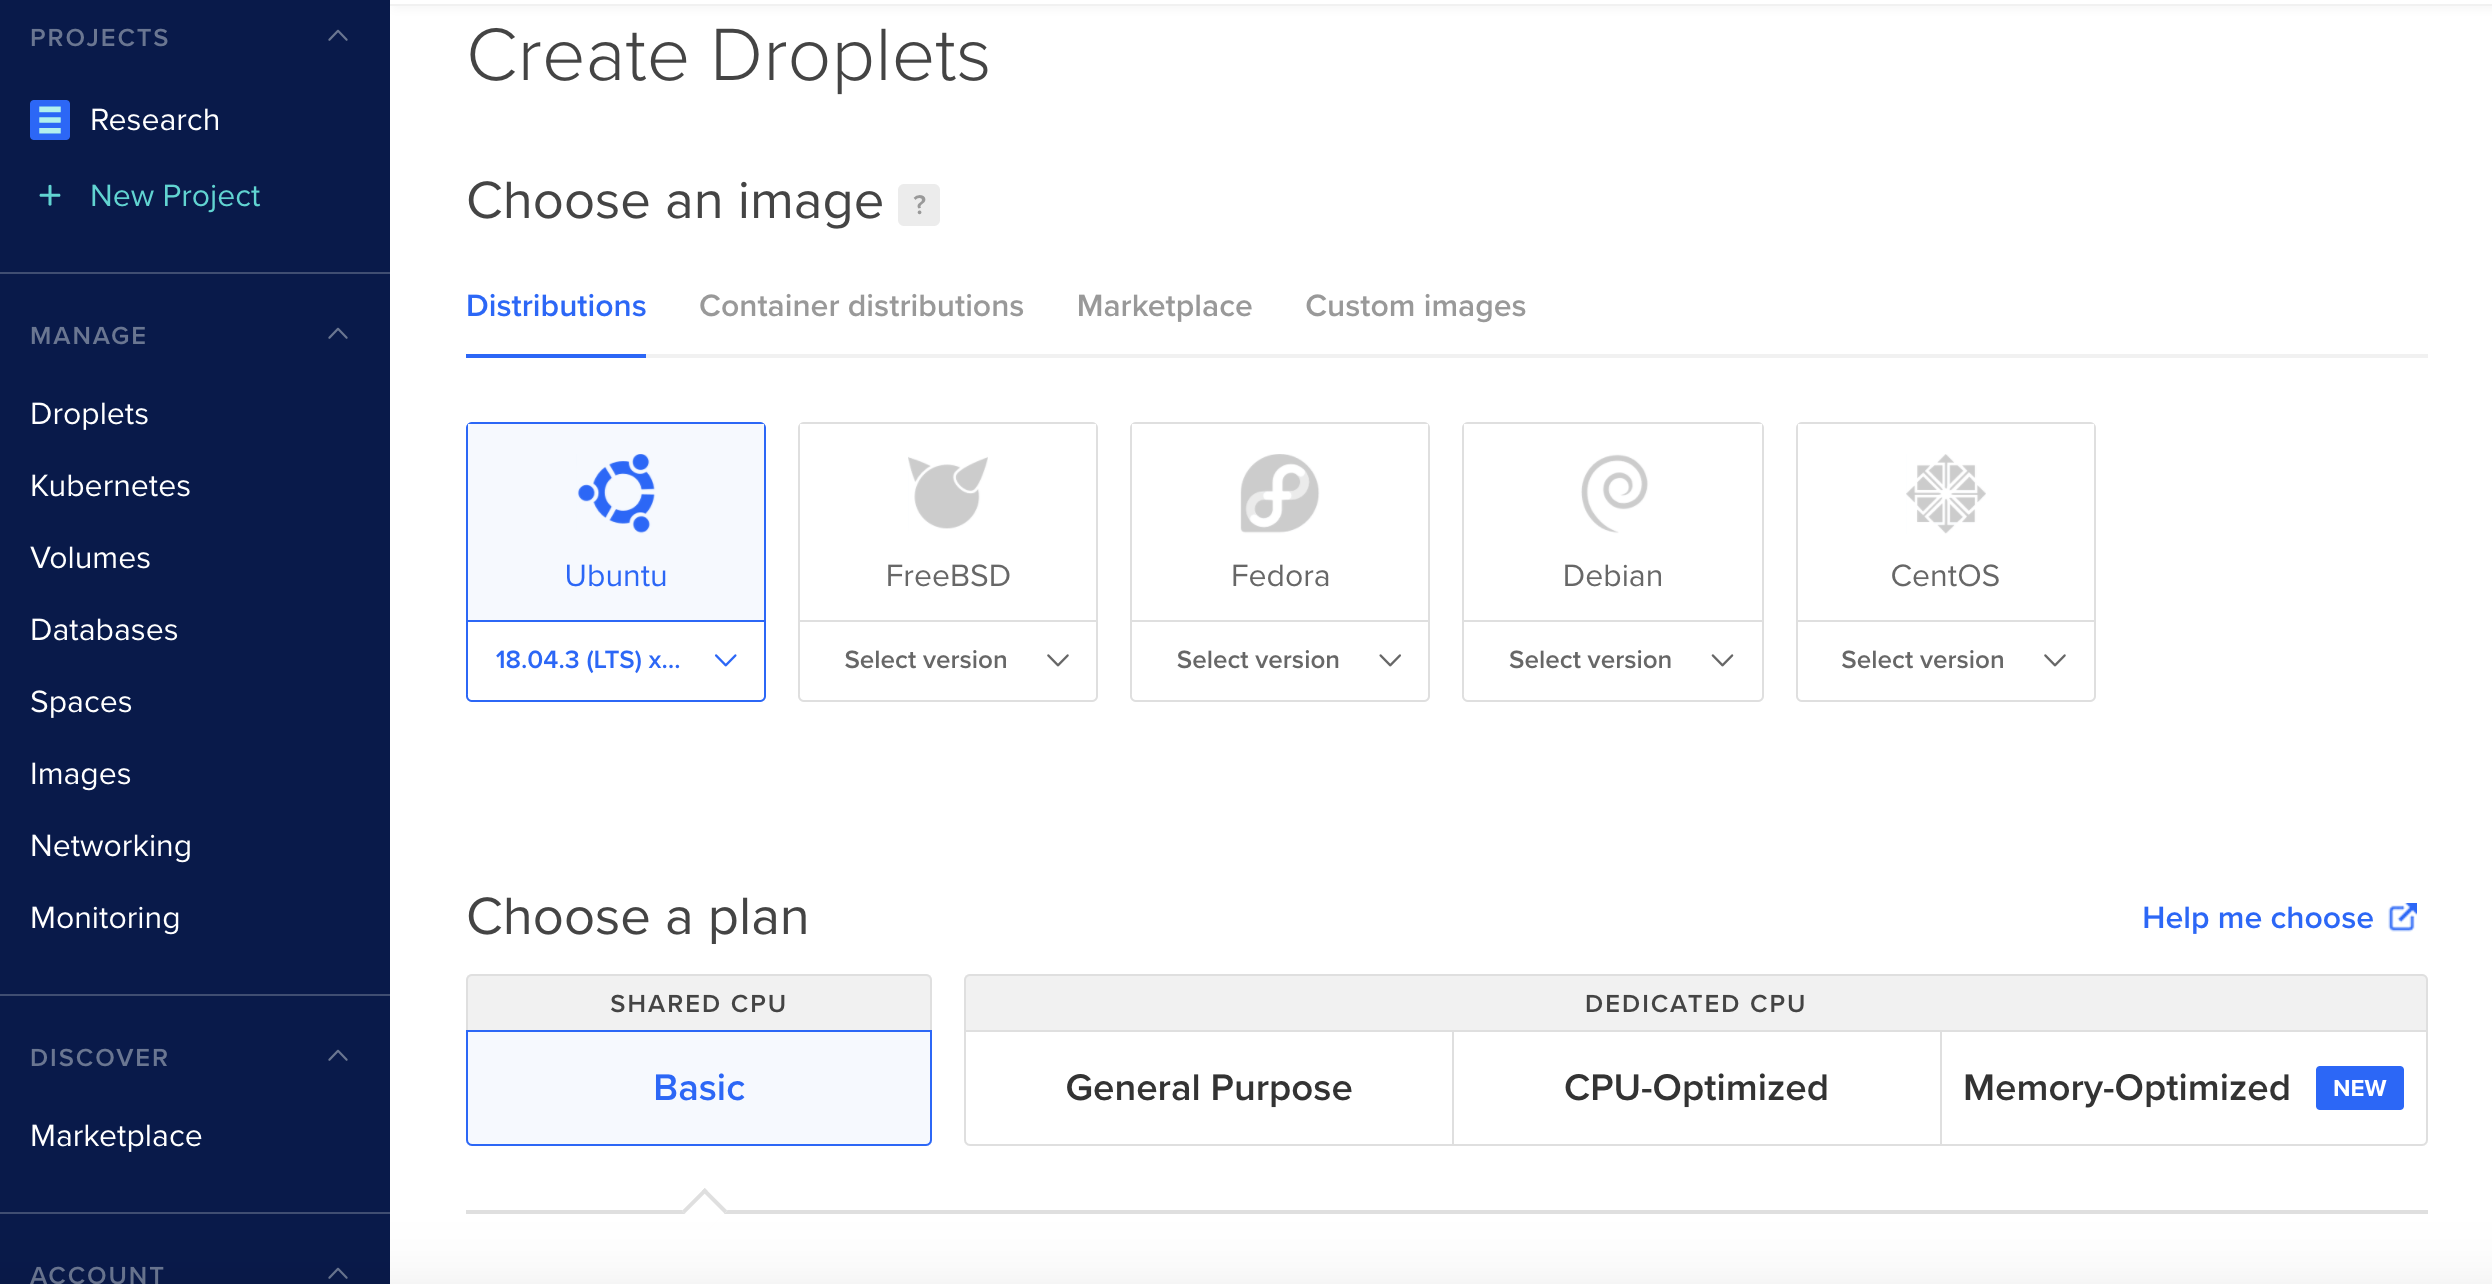Screen dimensions: 2492x1284
Task: Select the Memory-Optimized plan
Action: [x=2126, y=1088]
